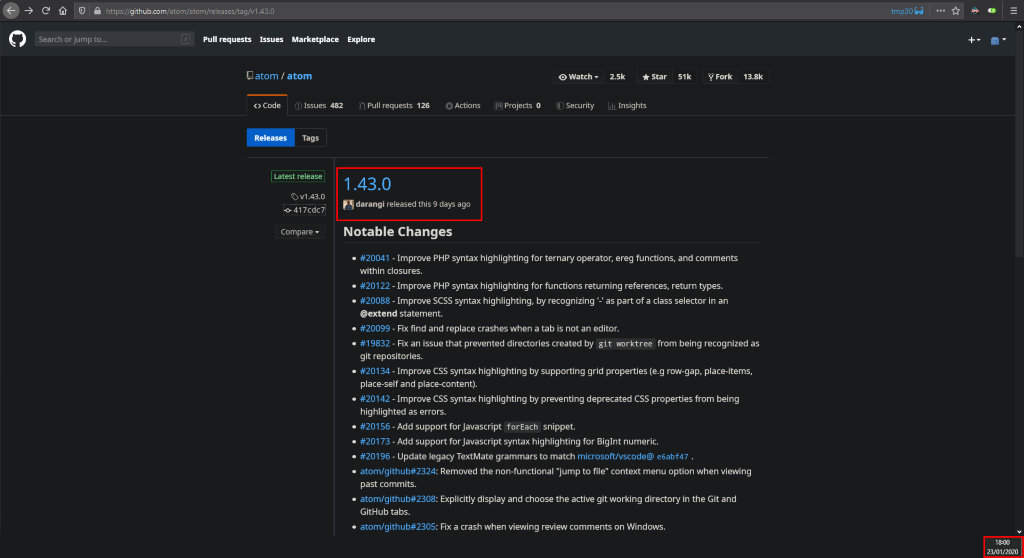The width and height of the screenshot is (1024, 558).
Task: Open the Security tab
Action: click(575, 105)
